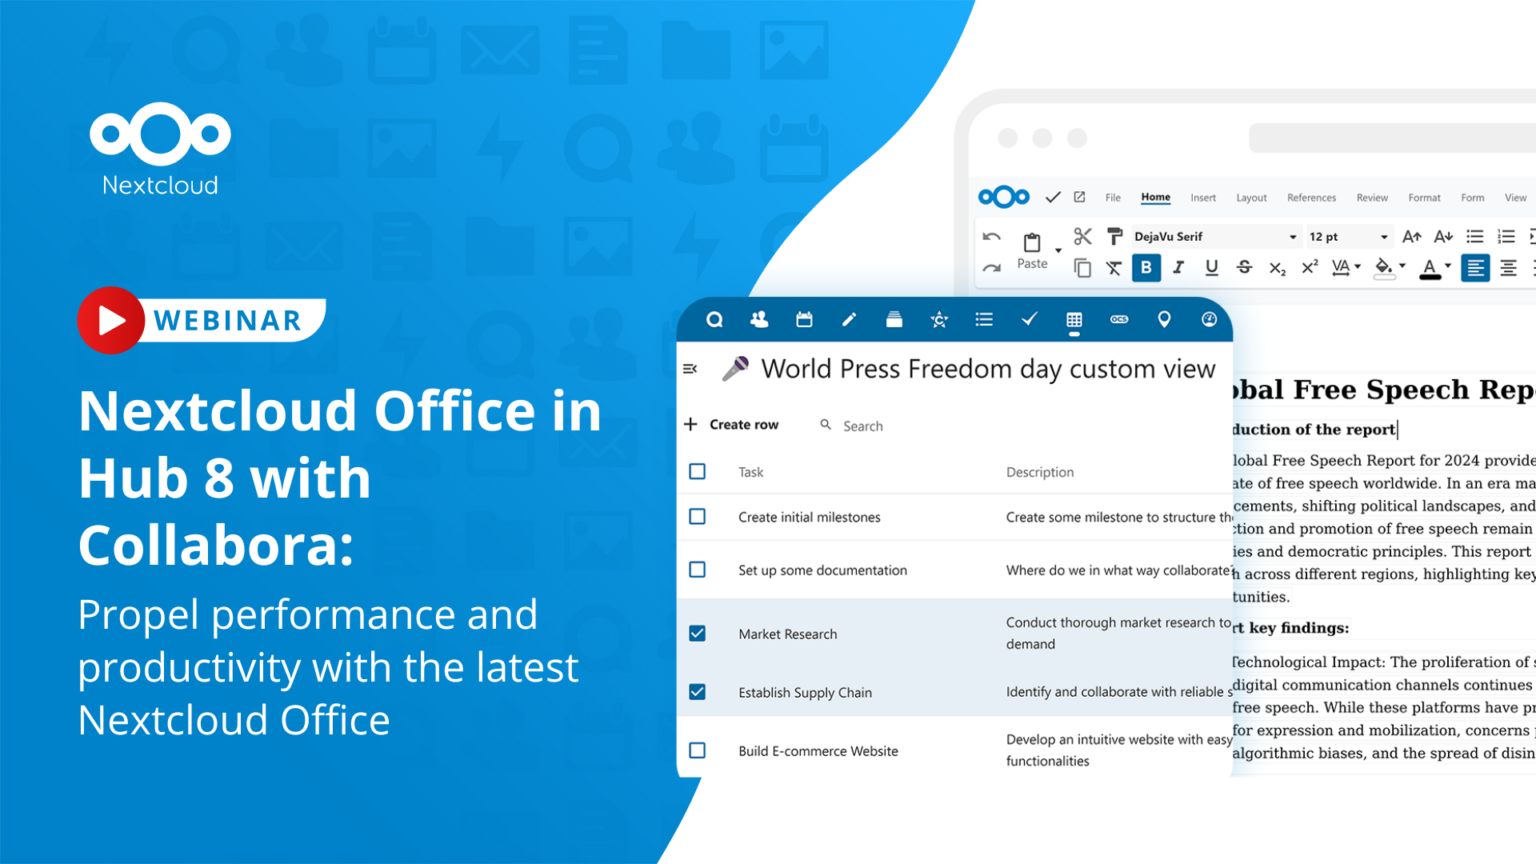This screenshot has width=1536, height=864.
Task: Toggle strikethrough formatting
Action: pos(1244,268)
